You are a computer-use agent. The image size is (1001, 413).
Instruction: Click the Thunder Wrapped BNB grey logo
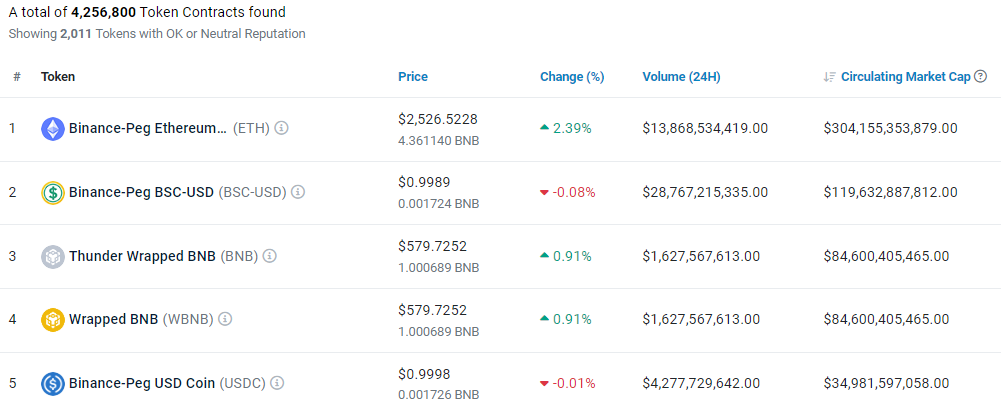[x=52, y=256]
